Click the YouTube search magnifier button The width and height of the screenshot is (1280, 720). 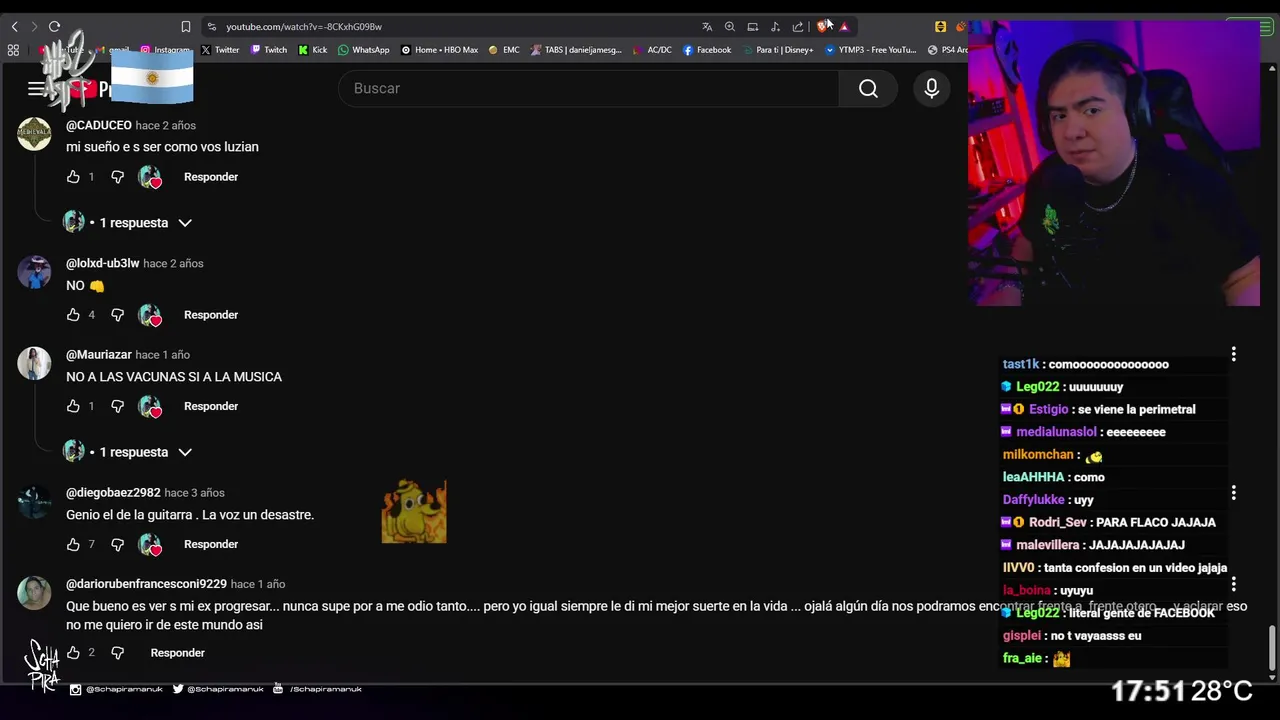click(x=868, y=89)
